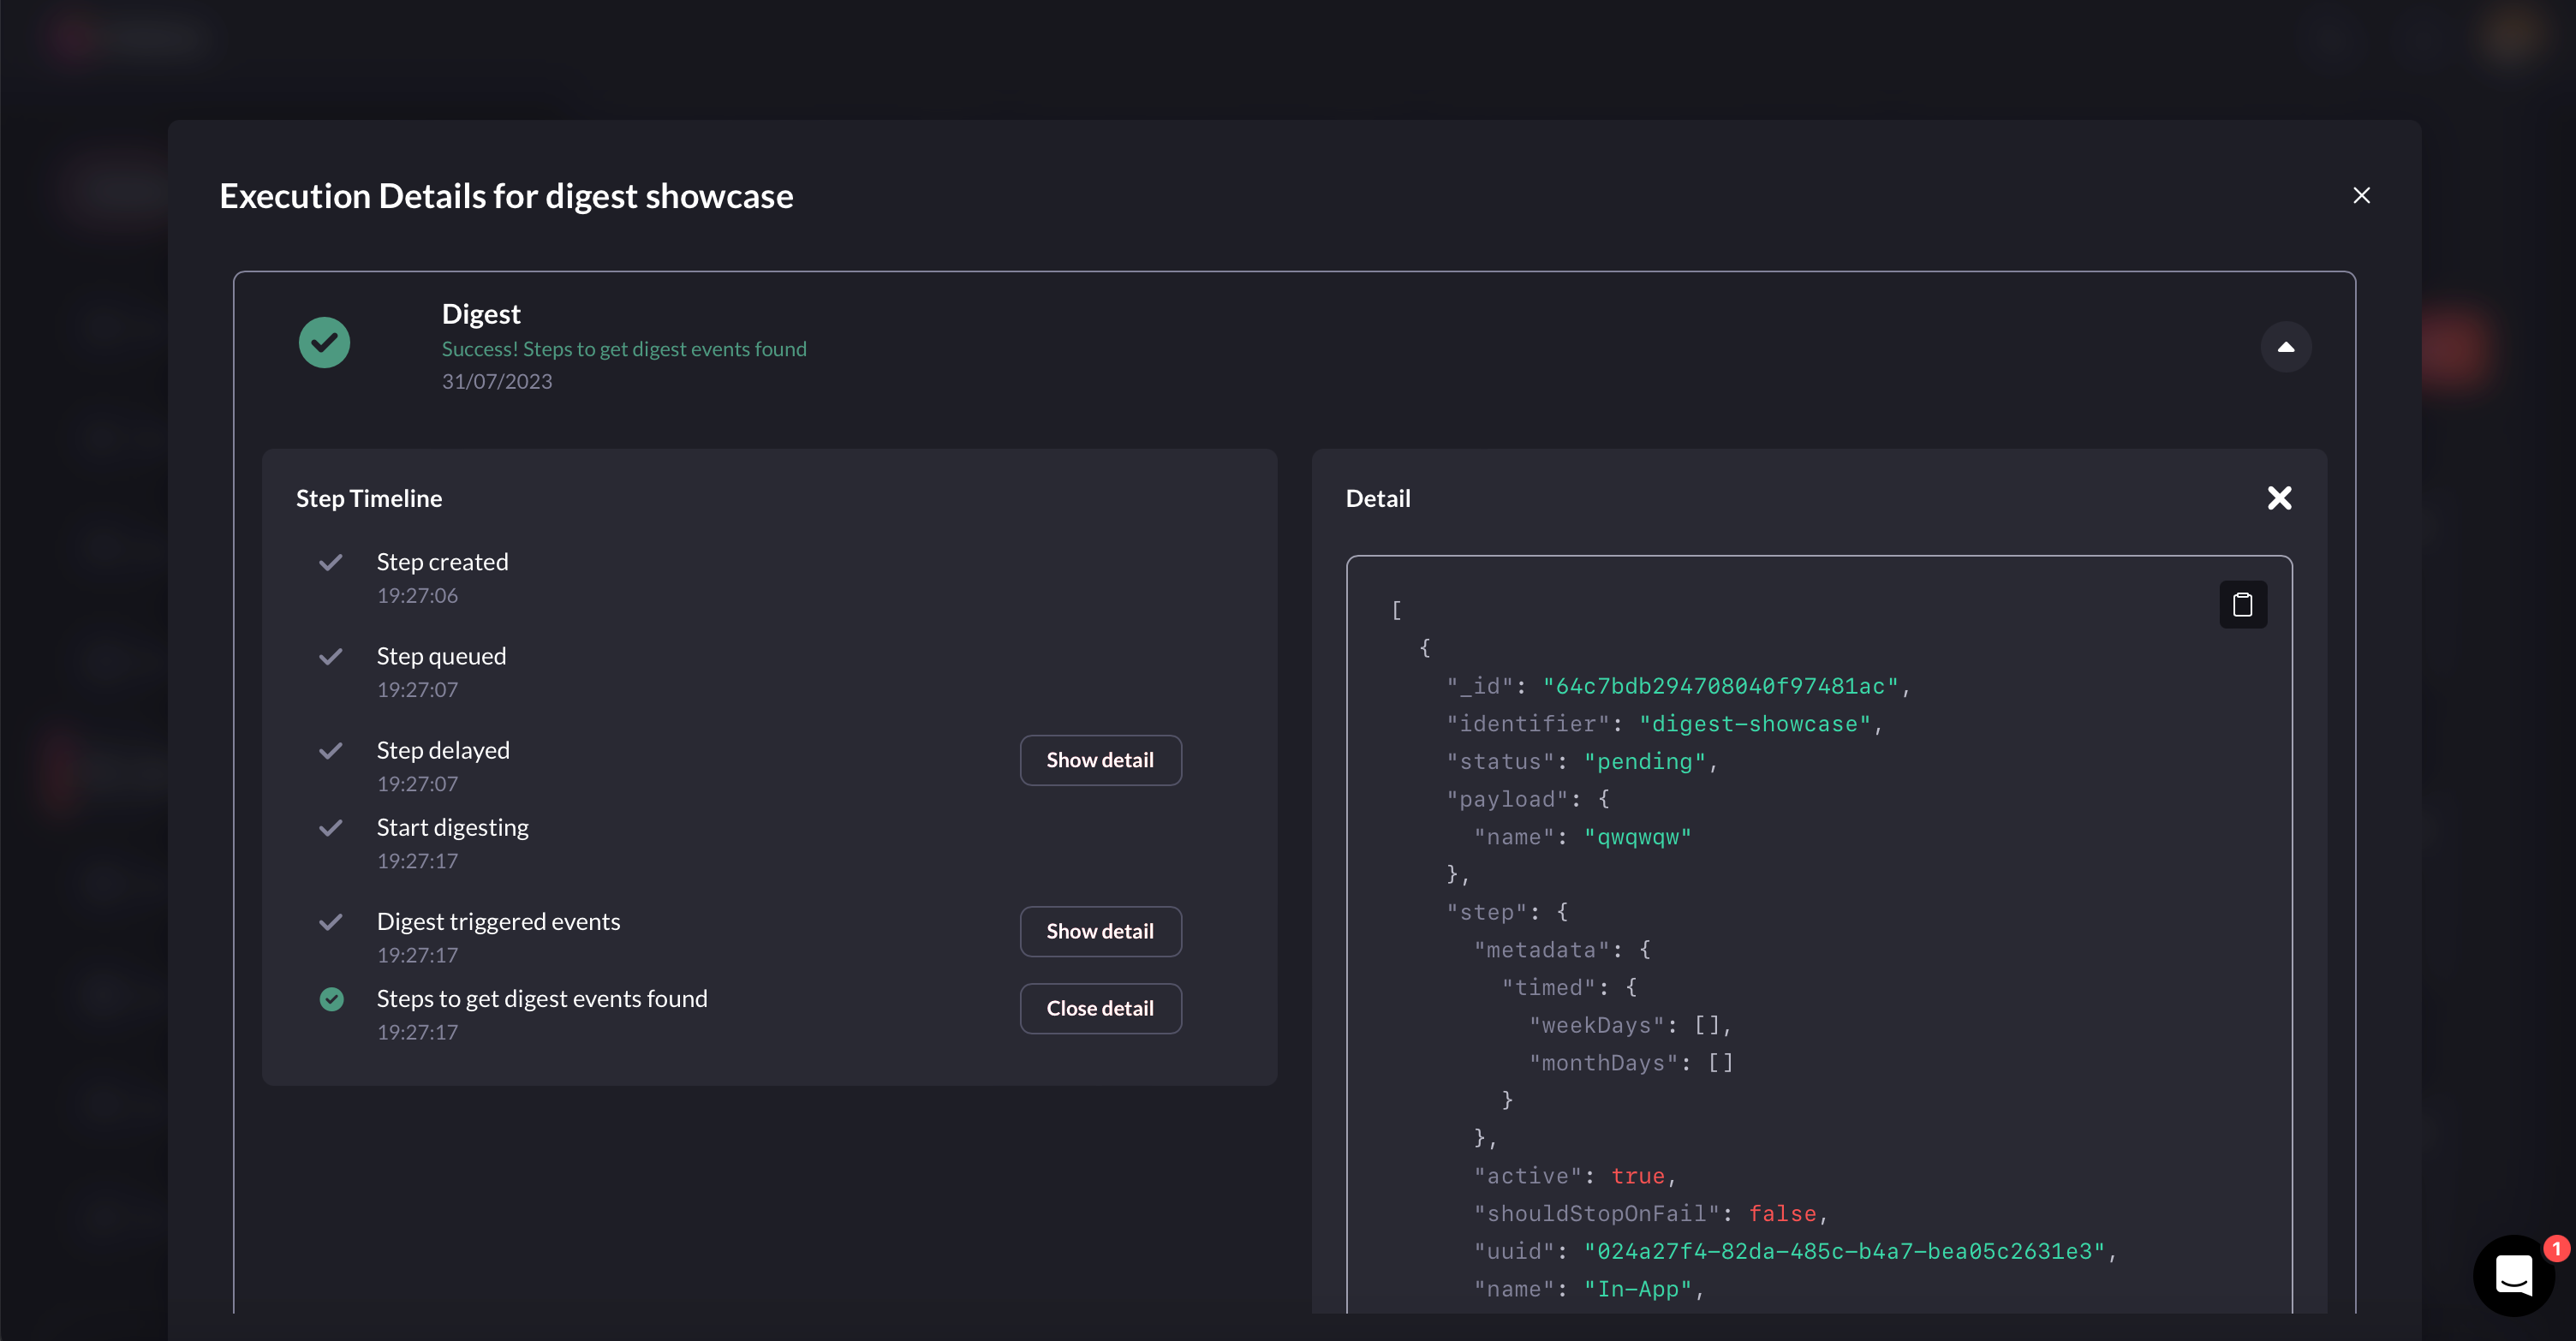Show detail for Step delayed
Screen dimensions: 2576x1341
1100,760
